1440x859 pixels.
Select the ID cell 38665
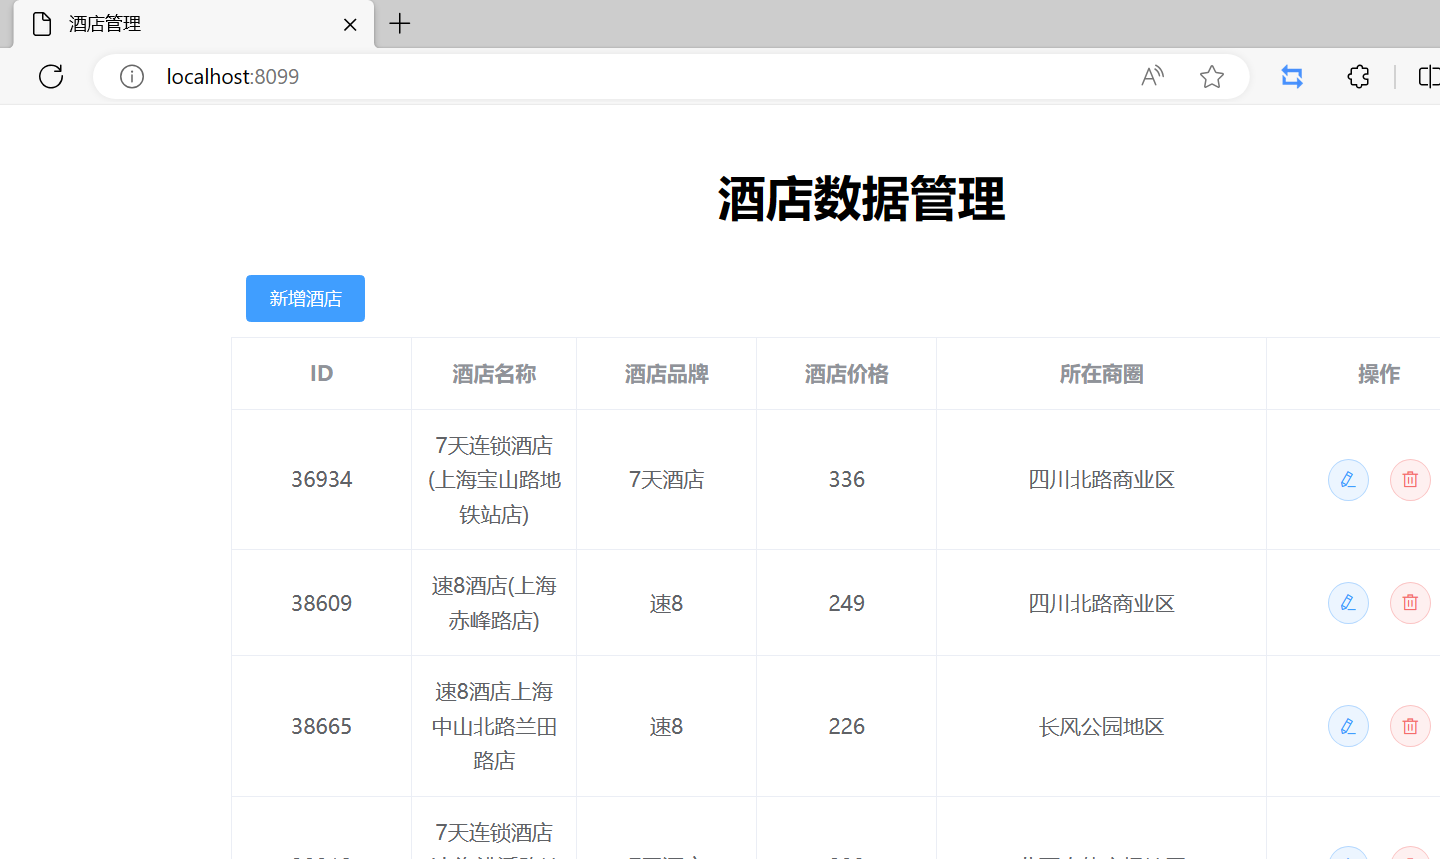[x=321, y=726]
